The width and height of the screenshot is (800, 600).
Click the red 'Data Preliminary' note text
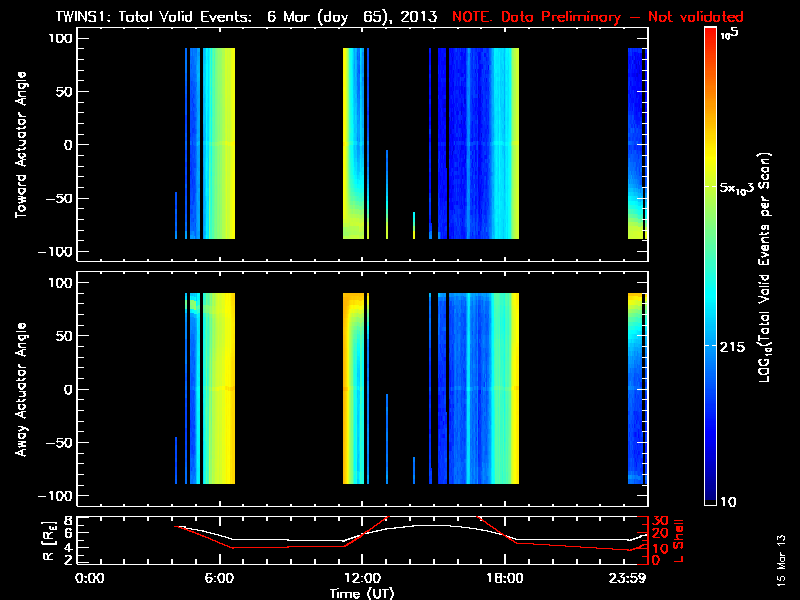pos(598,17)
